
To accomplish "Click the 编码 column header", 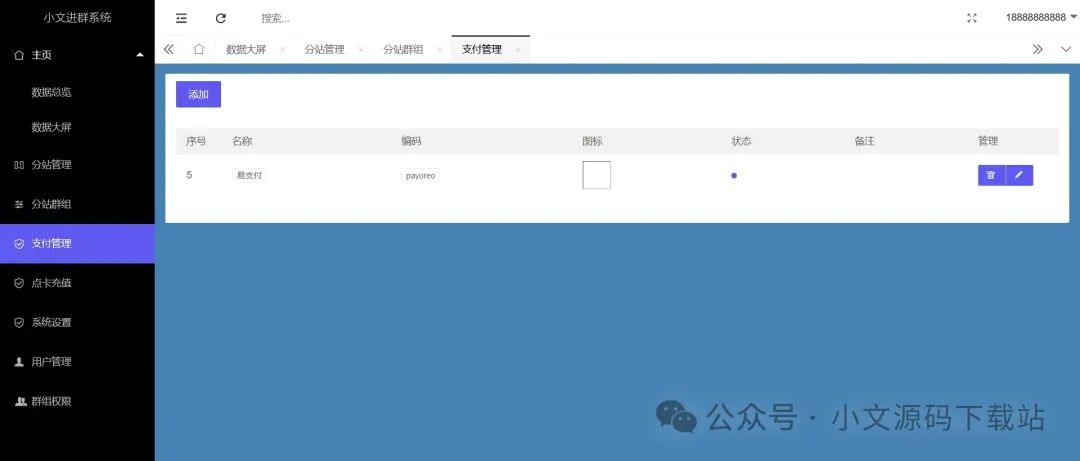I will pyautogui.click(x=411, y=141).
